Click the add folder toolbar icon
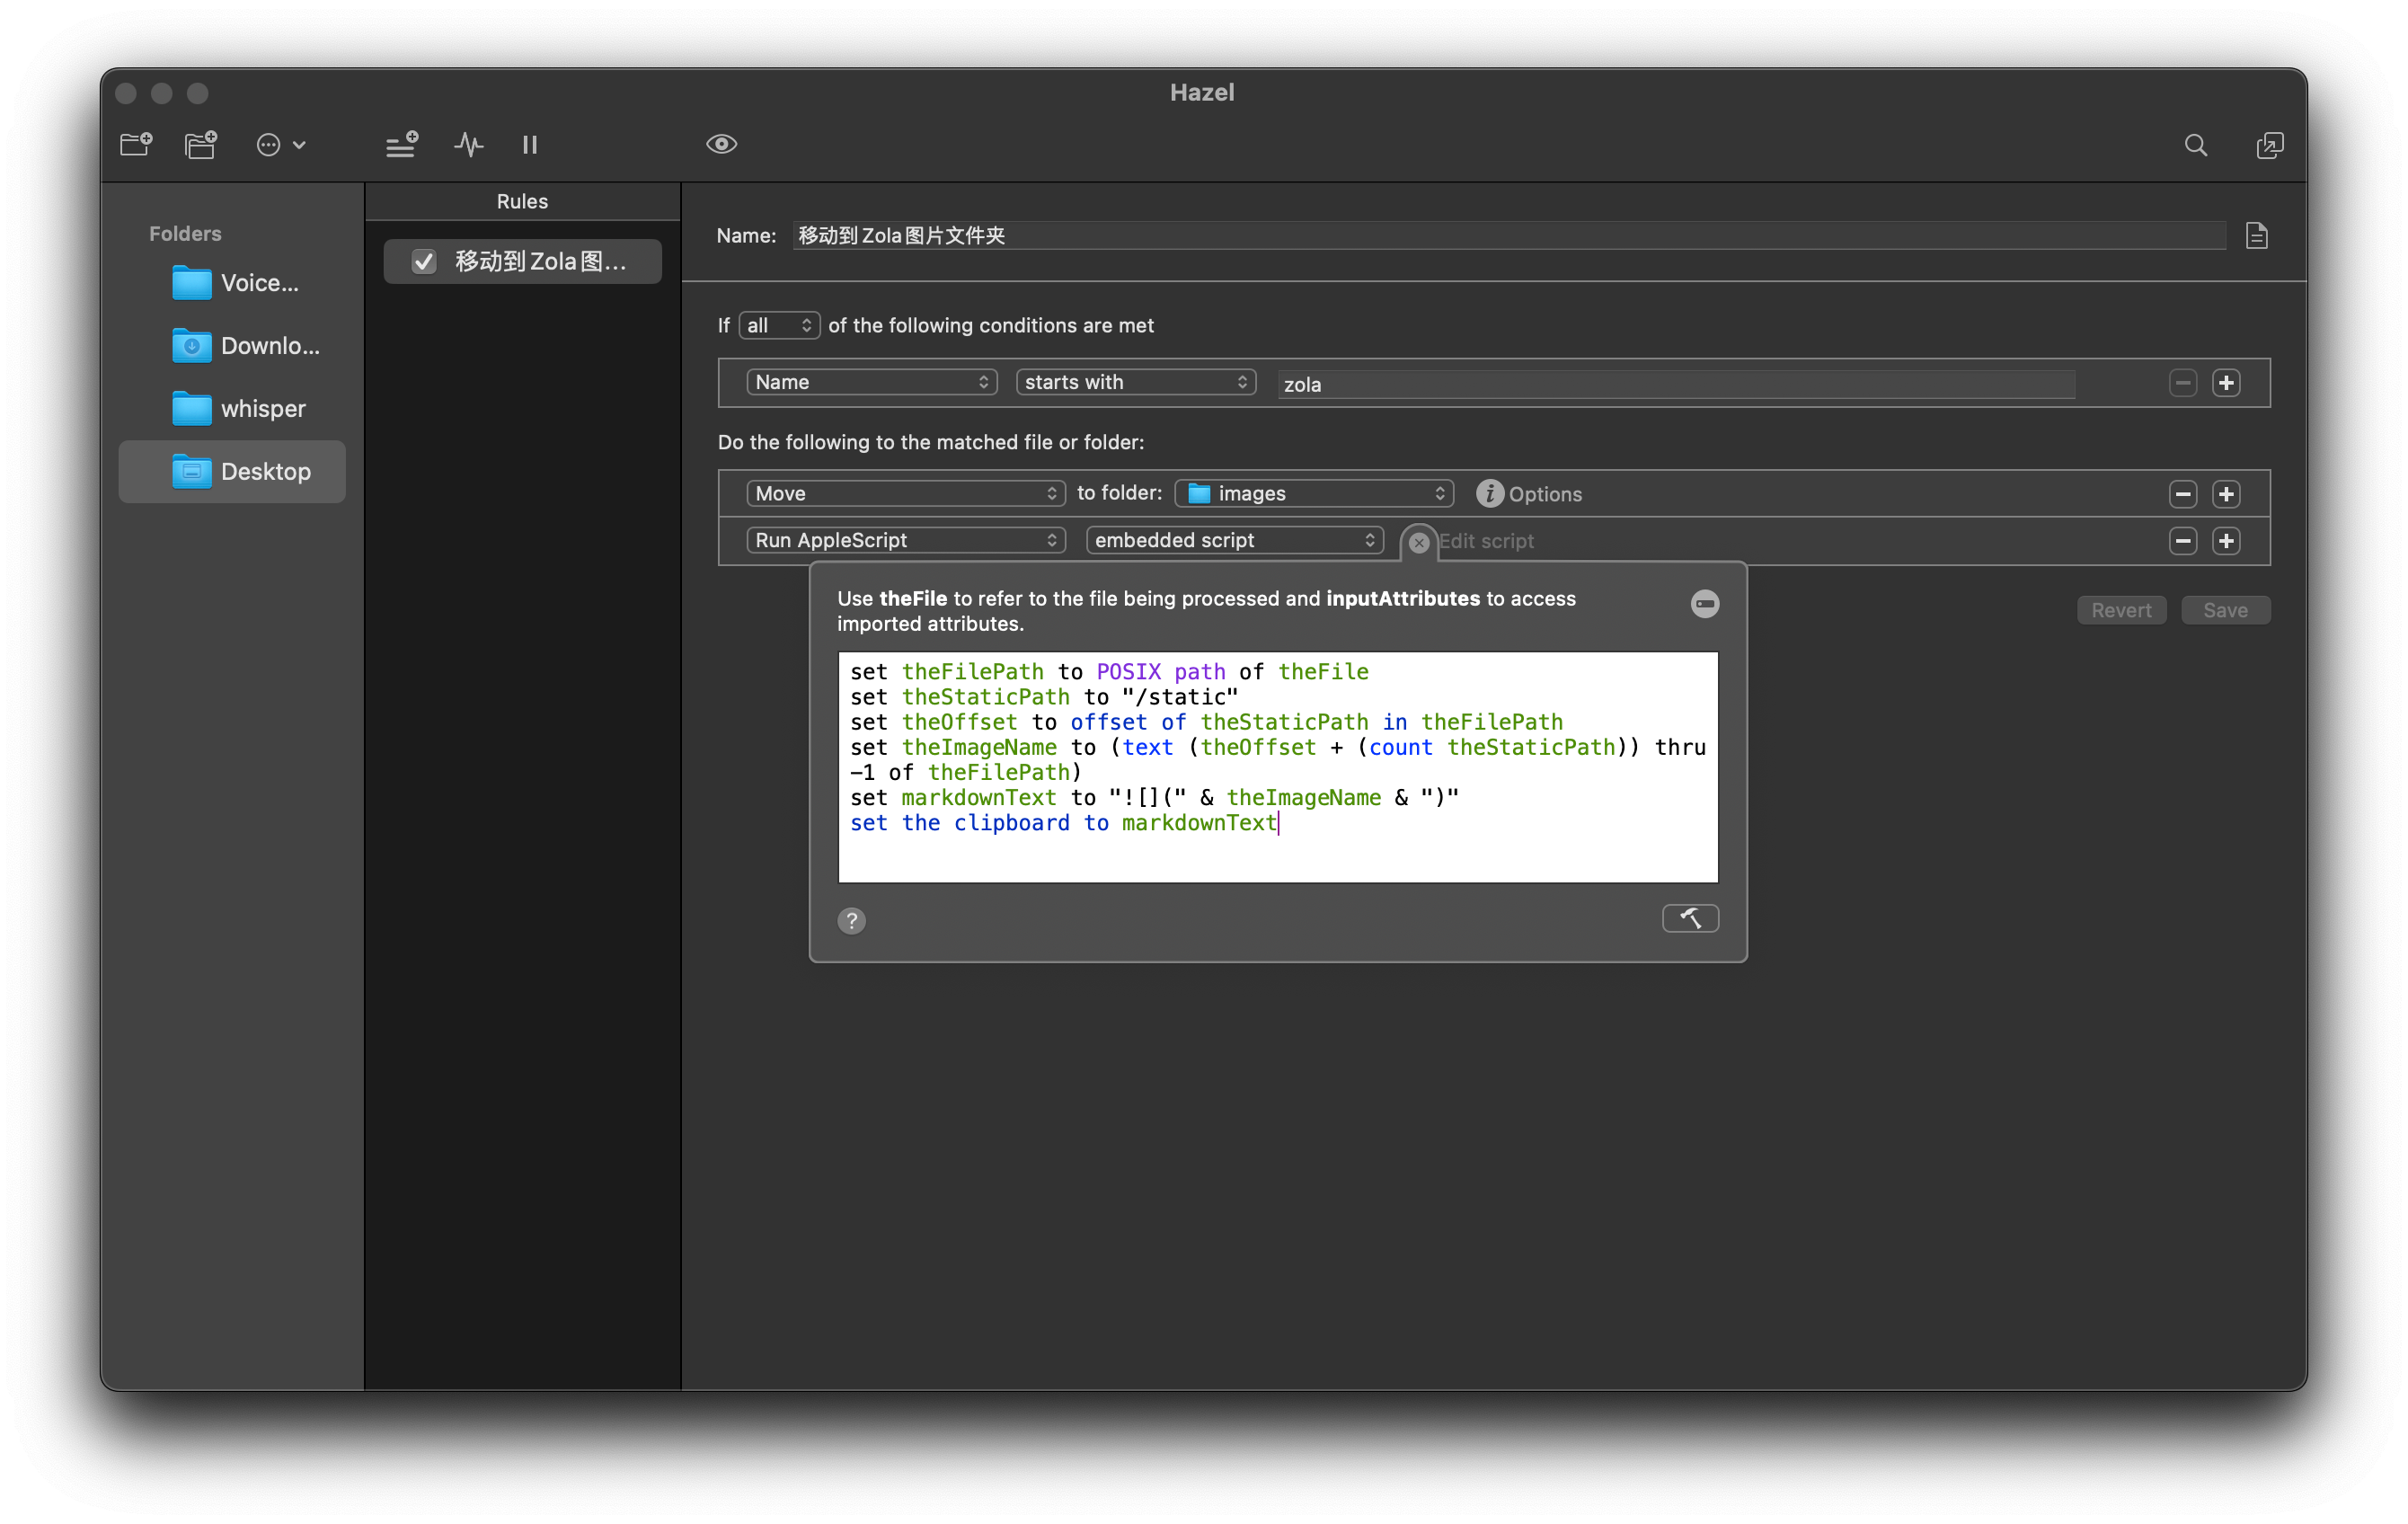The image size is (2408, 1524). point(136,145)
